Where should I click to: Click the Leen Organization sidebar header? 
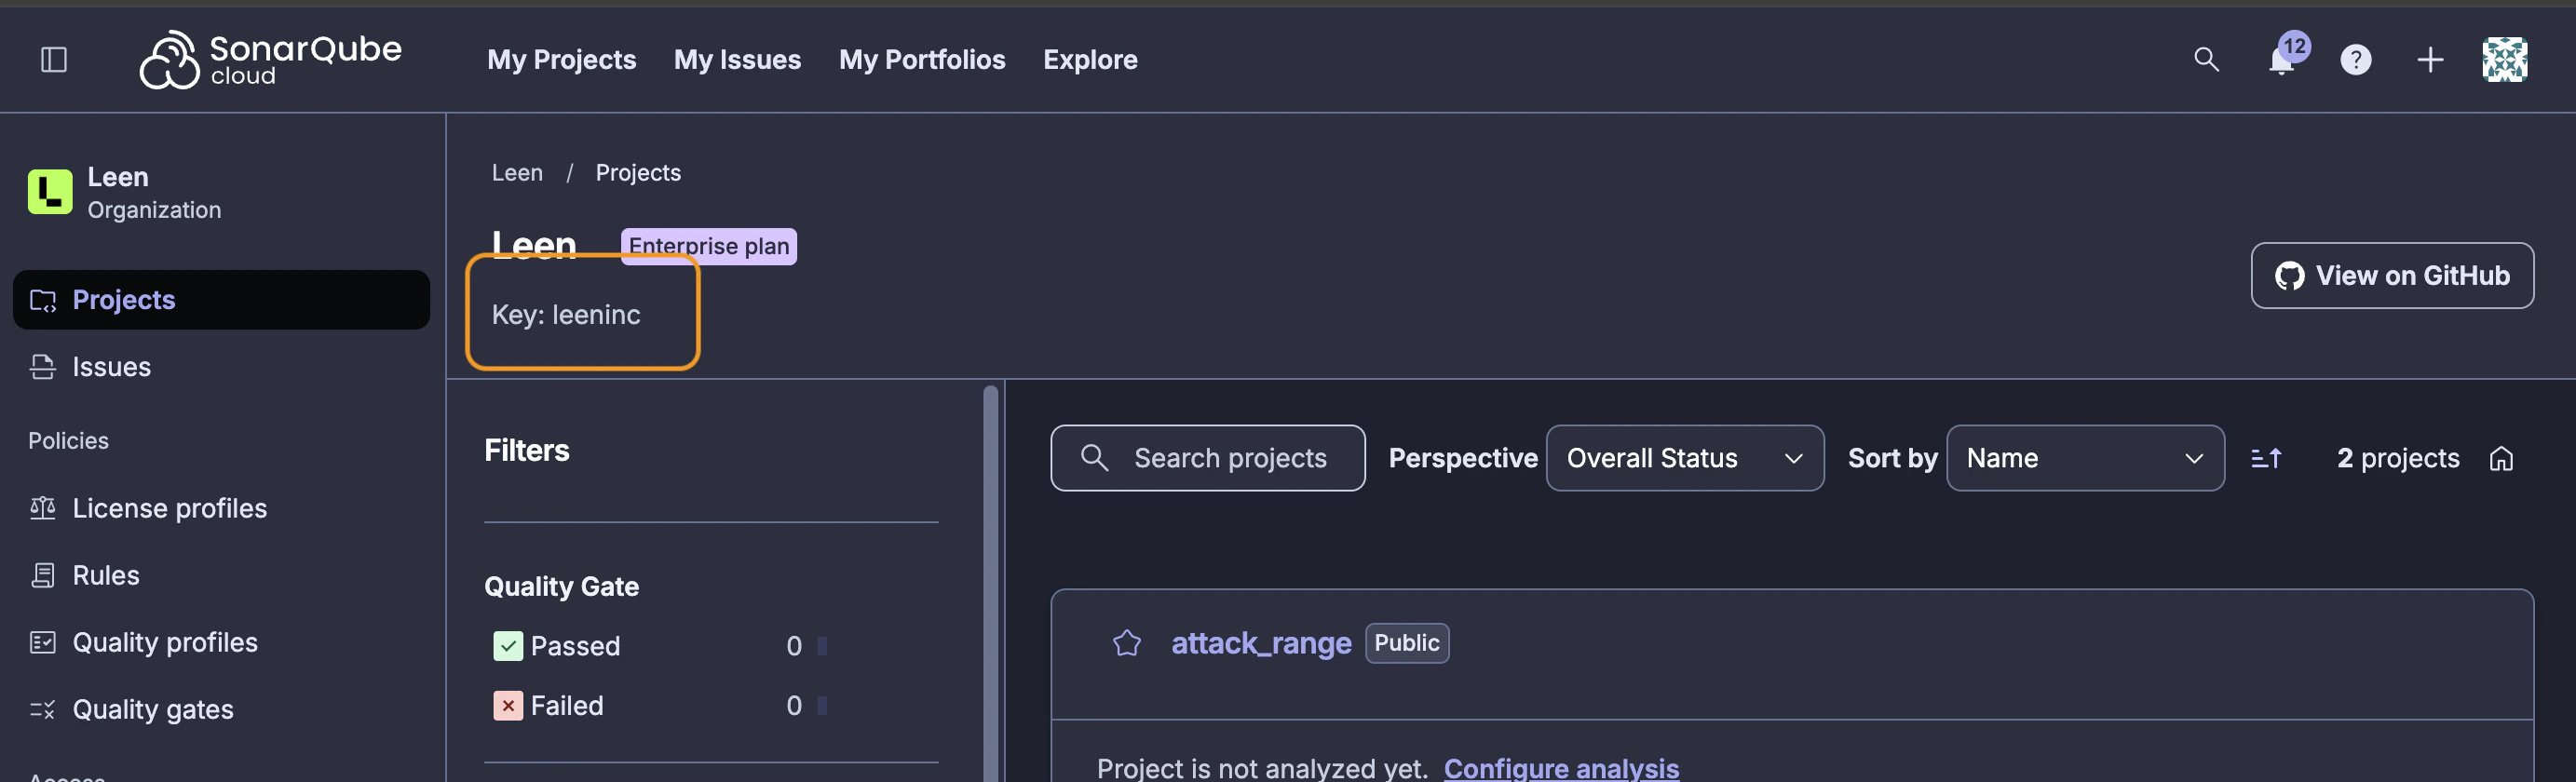pos(125,192)
